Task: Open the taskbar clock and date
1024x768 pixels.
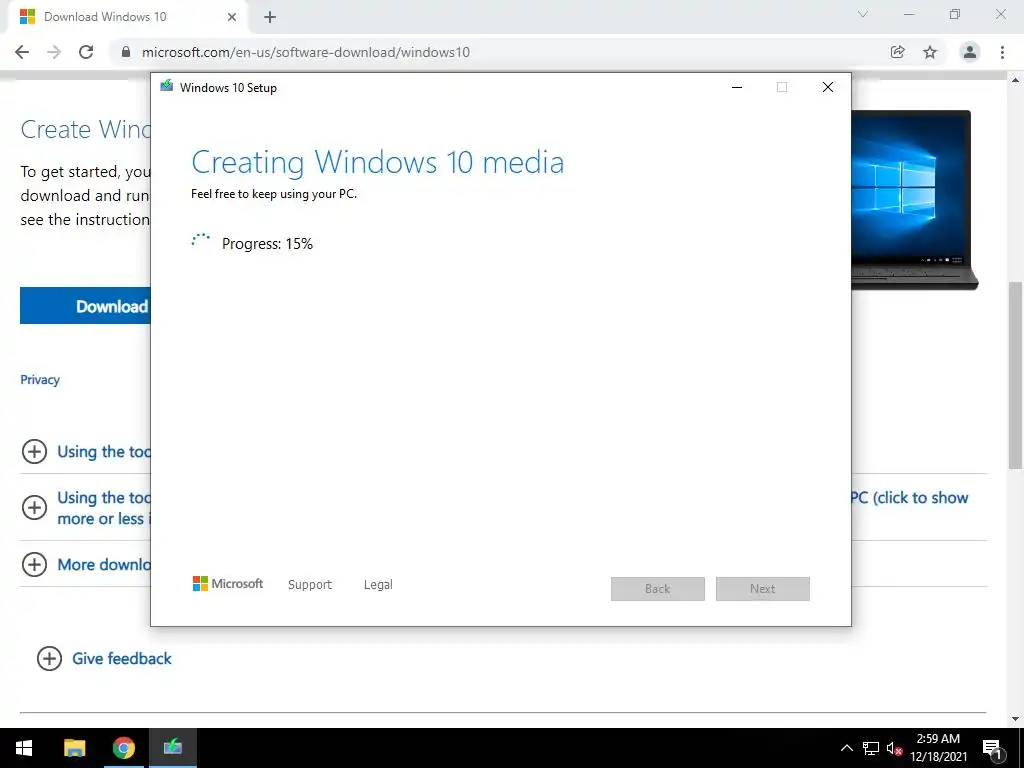Action: [938, 748]
